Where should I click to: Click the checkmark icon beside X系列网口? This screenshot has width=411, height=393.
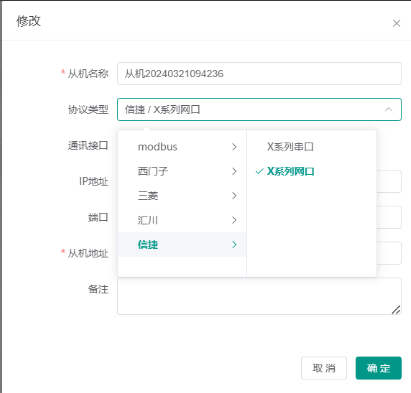click(x=259, y=172)
